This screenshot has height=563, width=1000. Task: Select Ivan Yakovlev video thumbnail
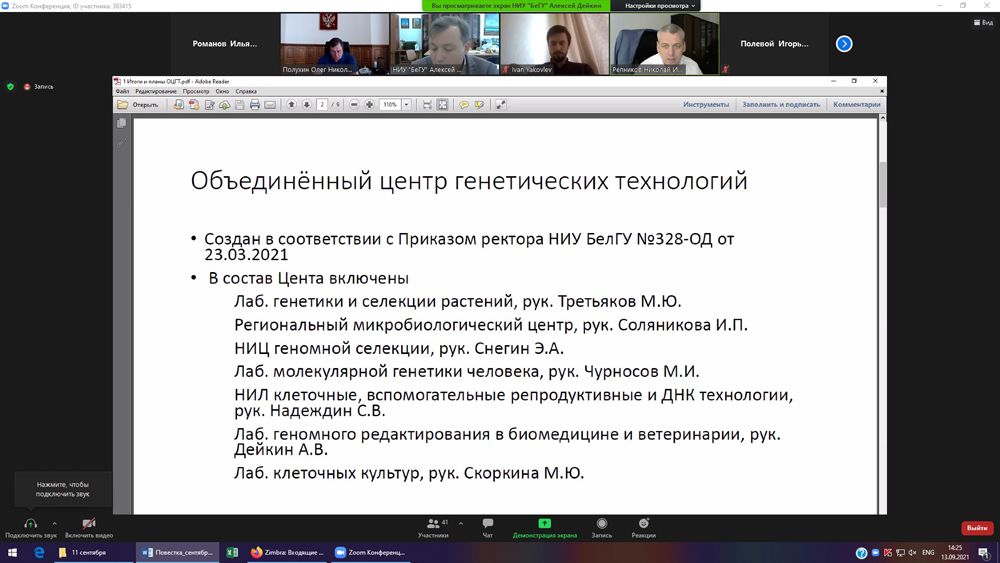point(554,44)
